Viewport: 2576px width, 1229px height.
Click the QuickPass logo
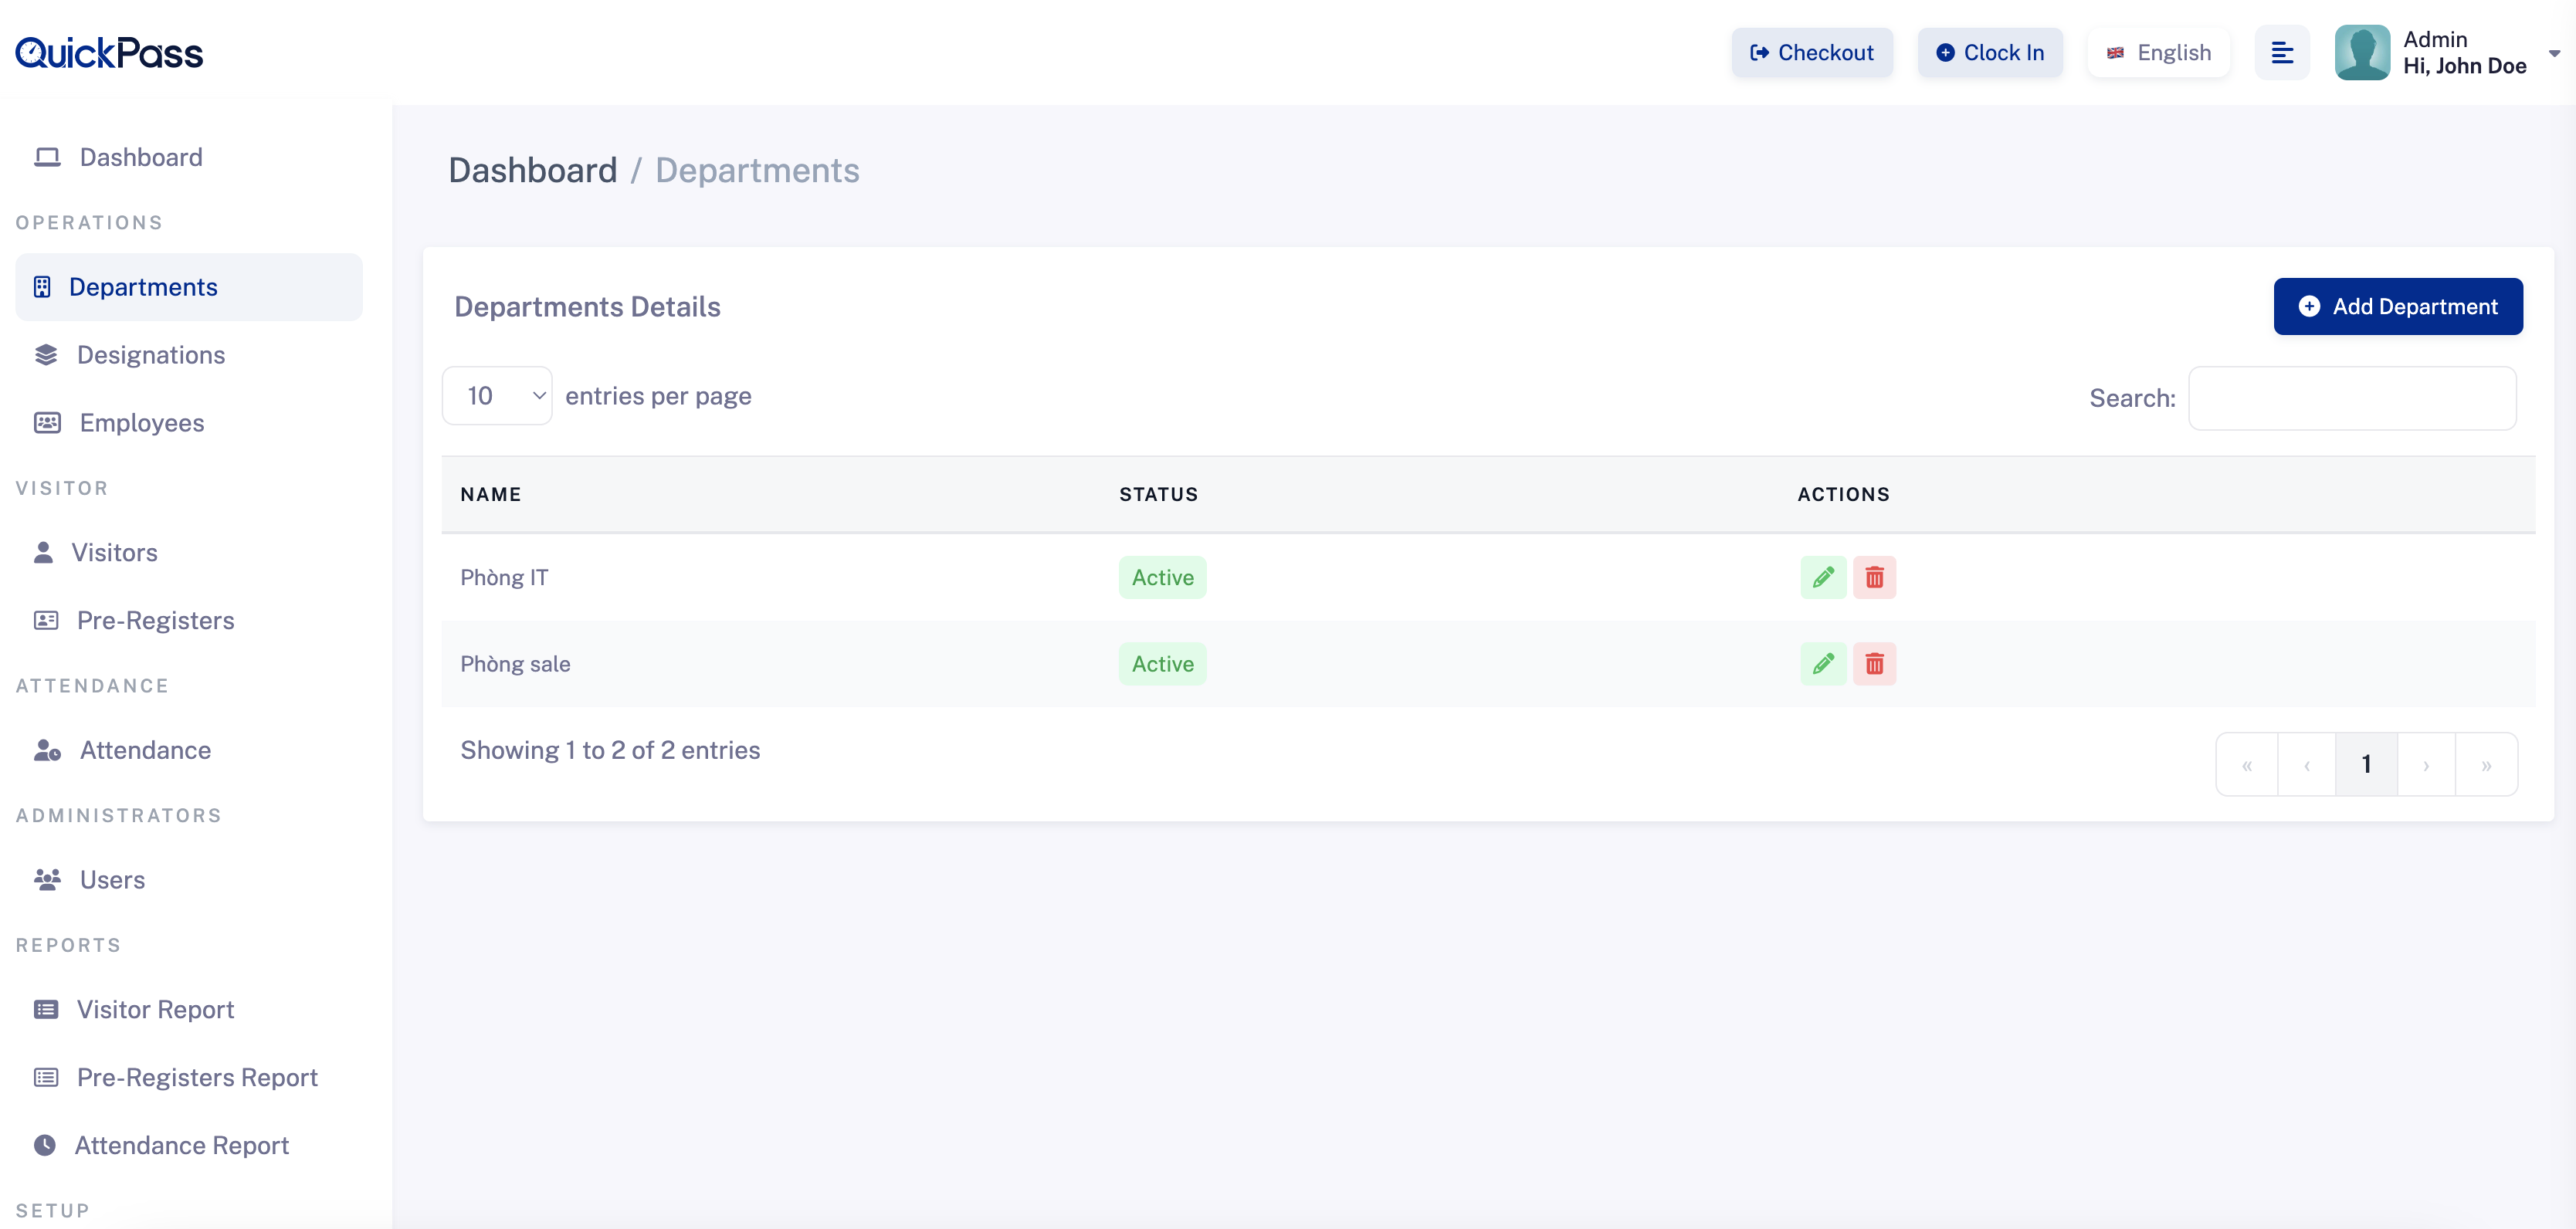tap(109, 53)
